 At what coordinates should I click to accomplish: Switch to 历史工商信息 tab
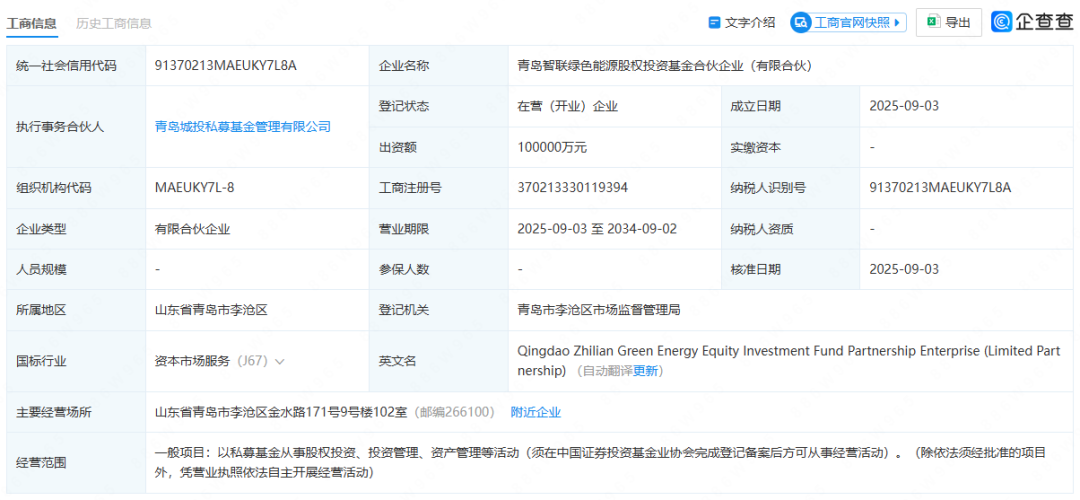tap(114, 23)
